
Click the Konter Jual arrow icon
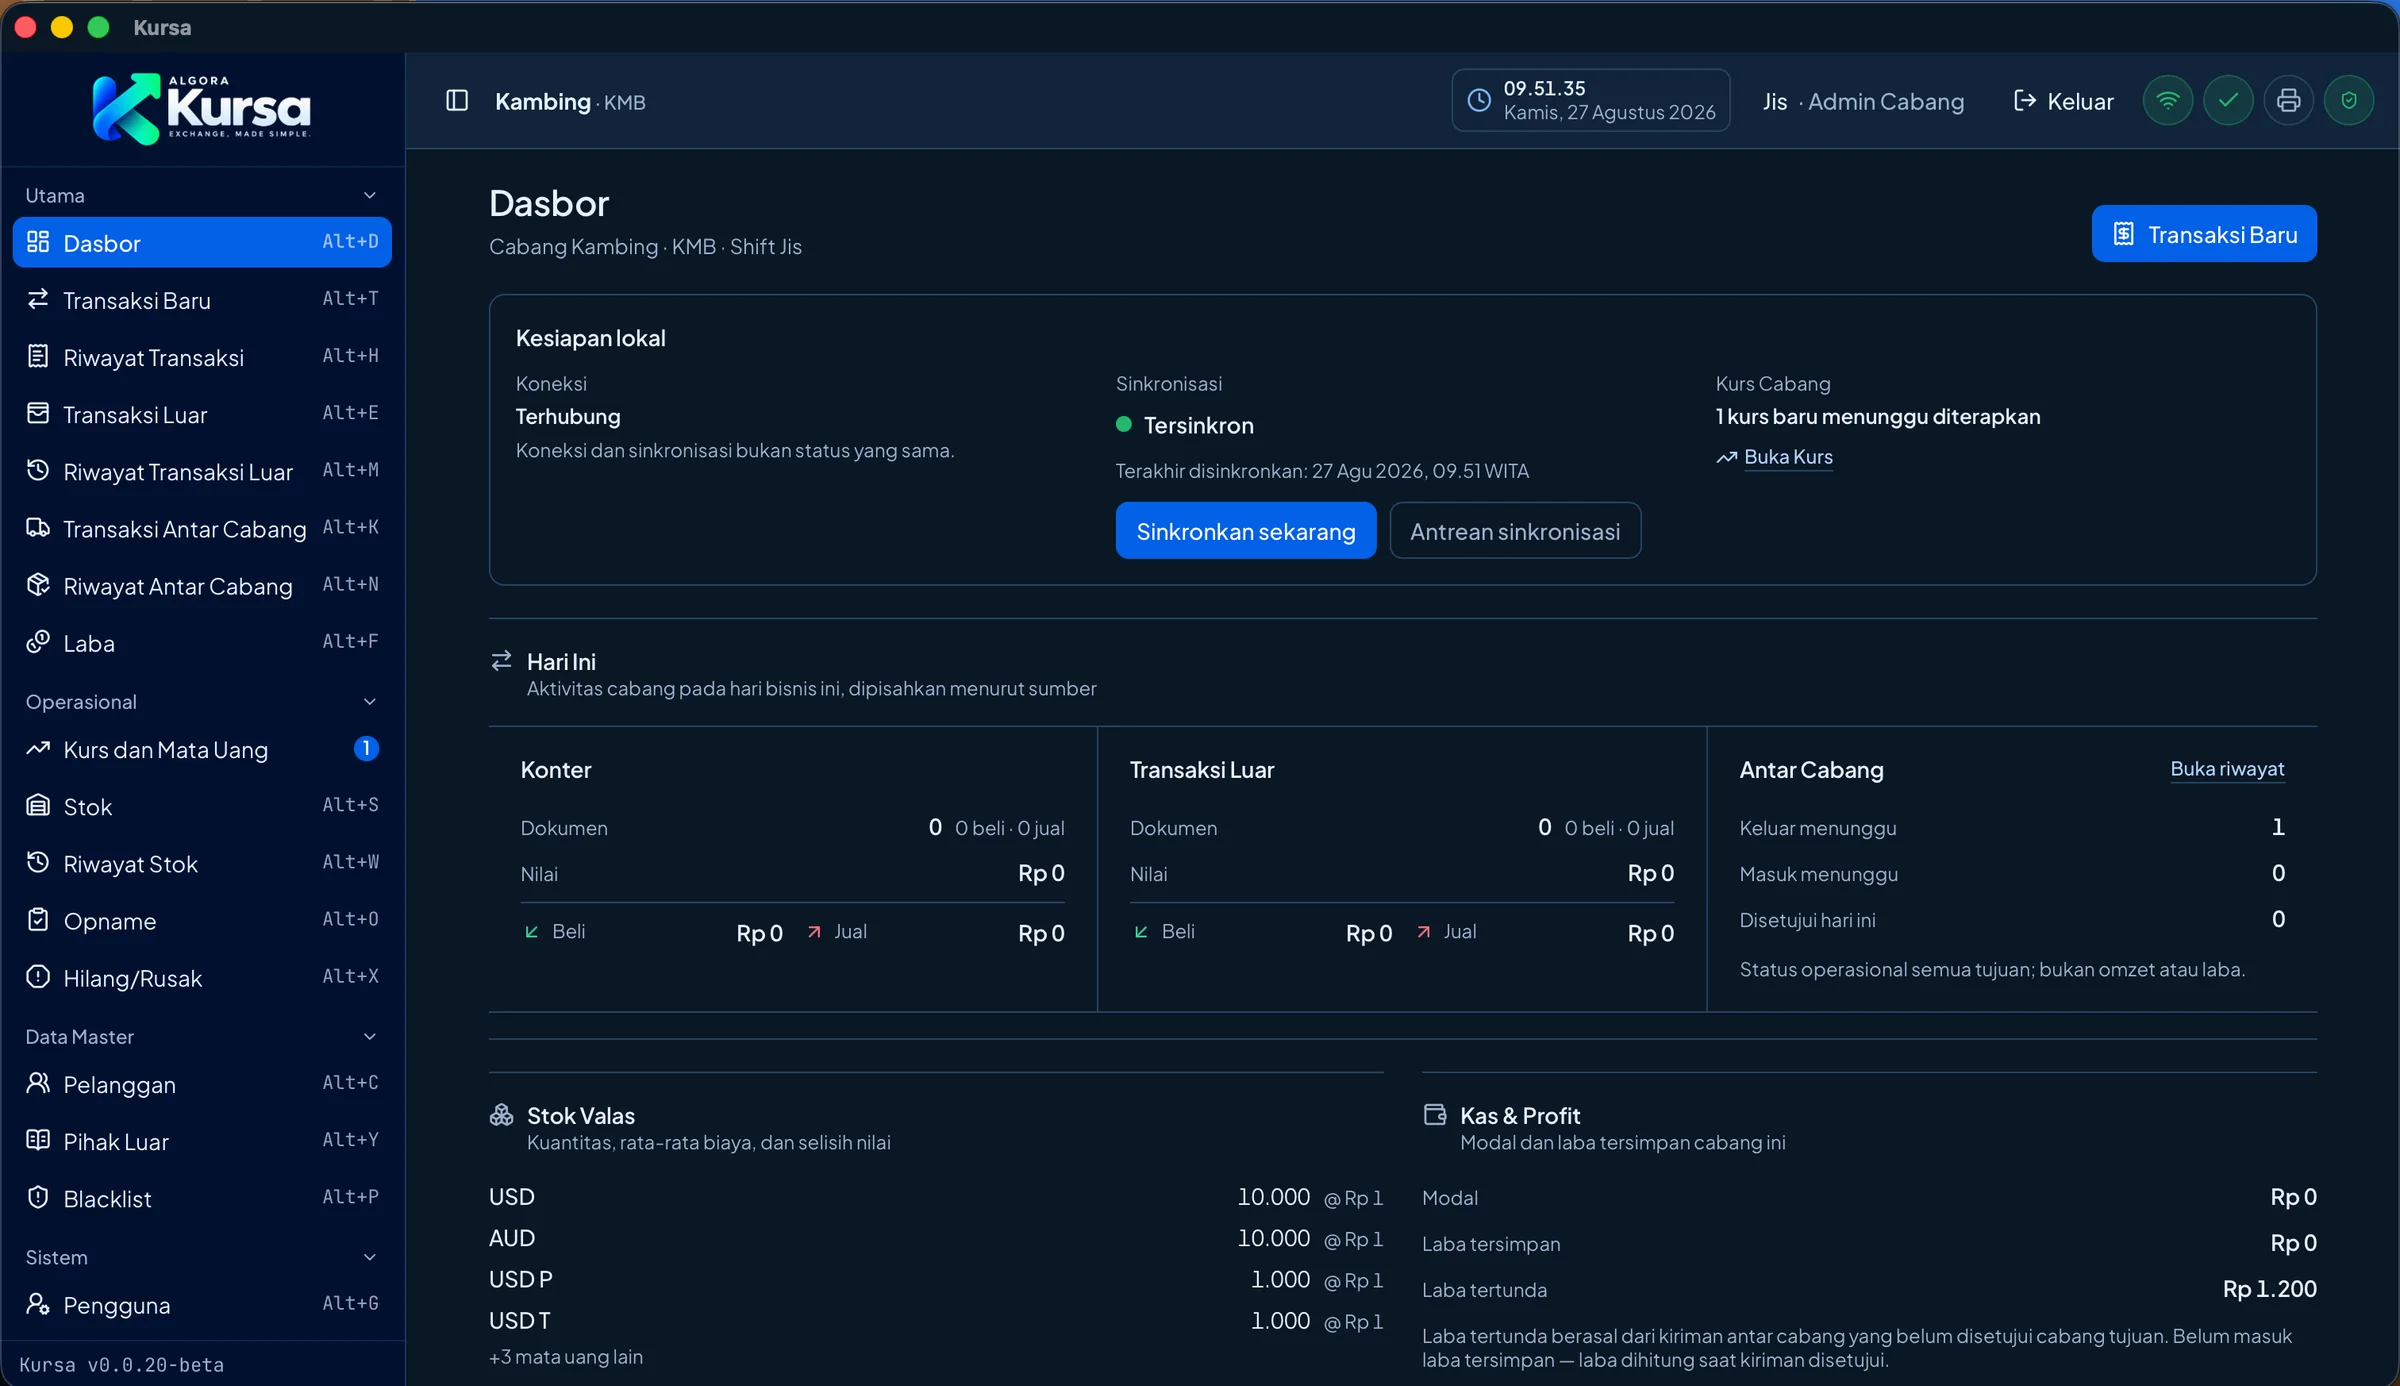click(x=814, y=932)
